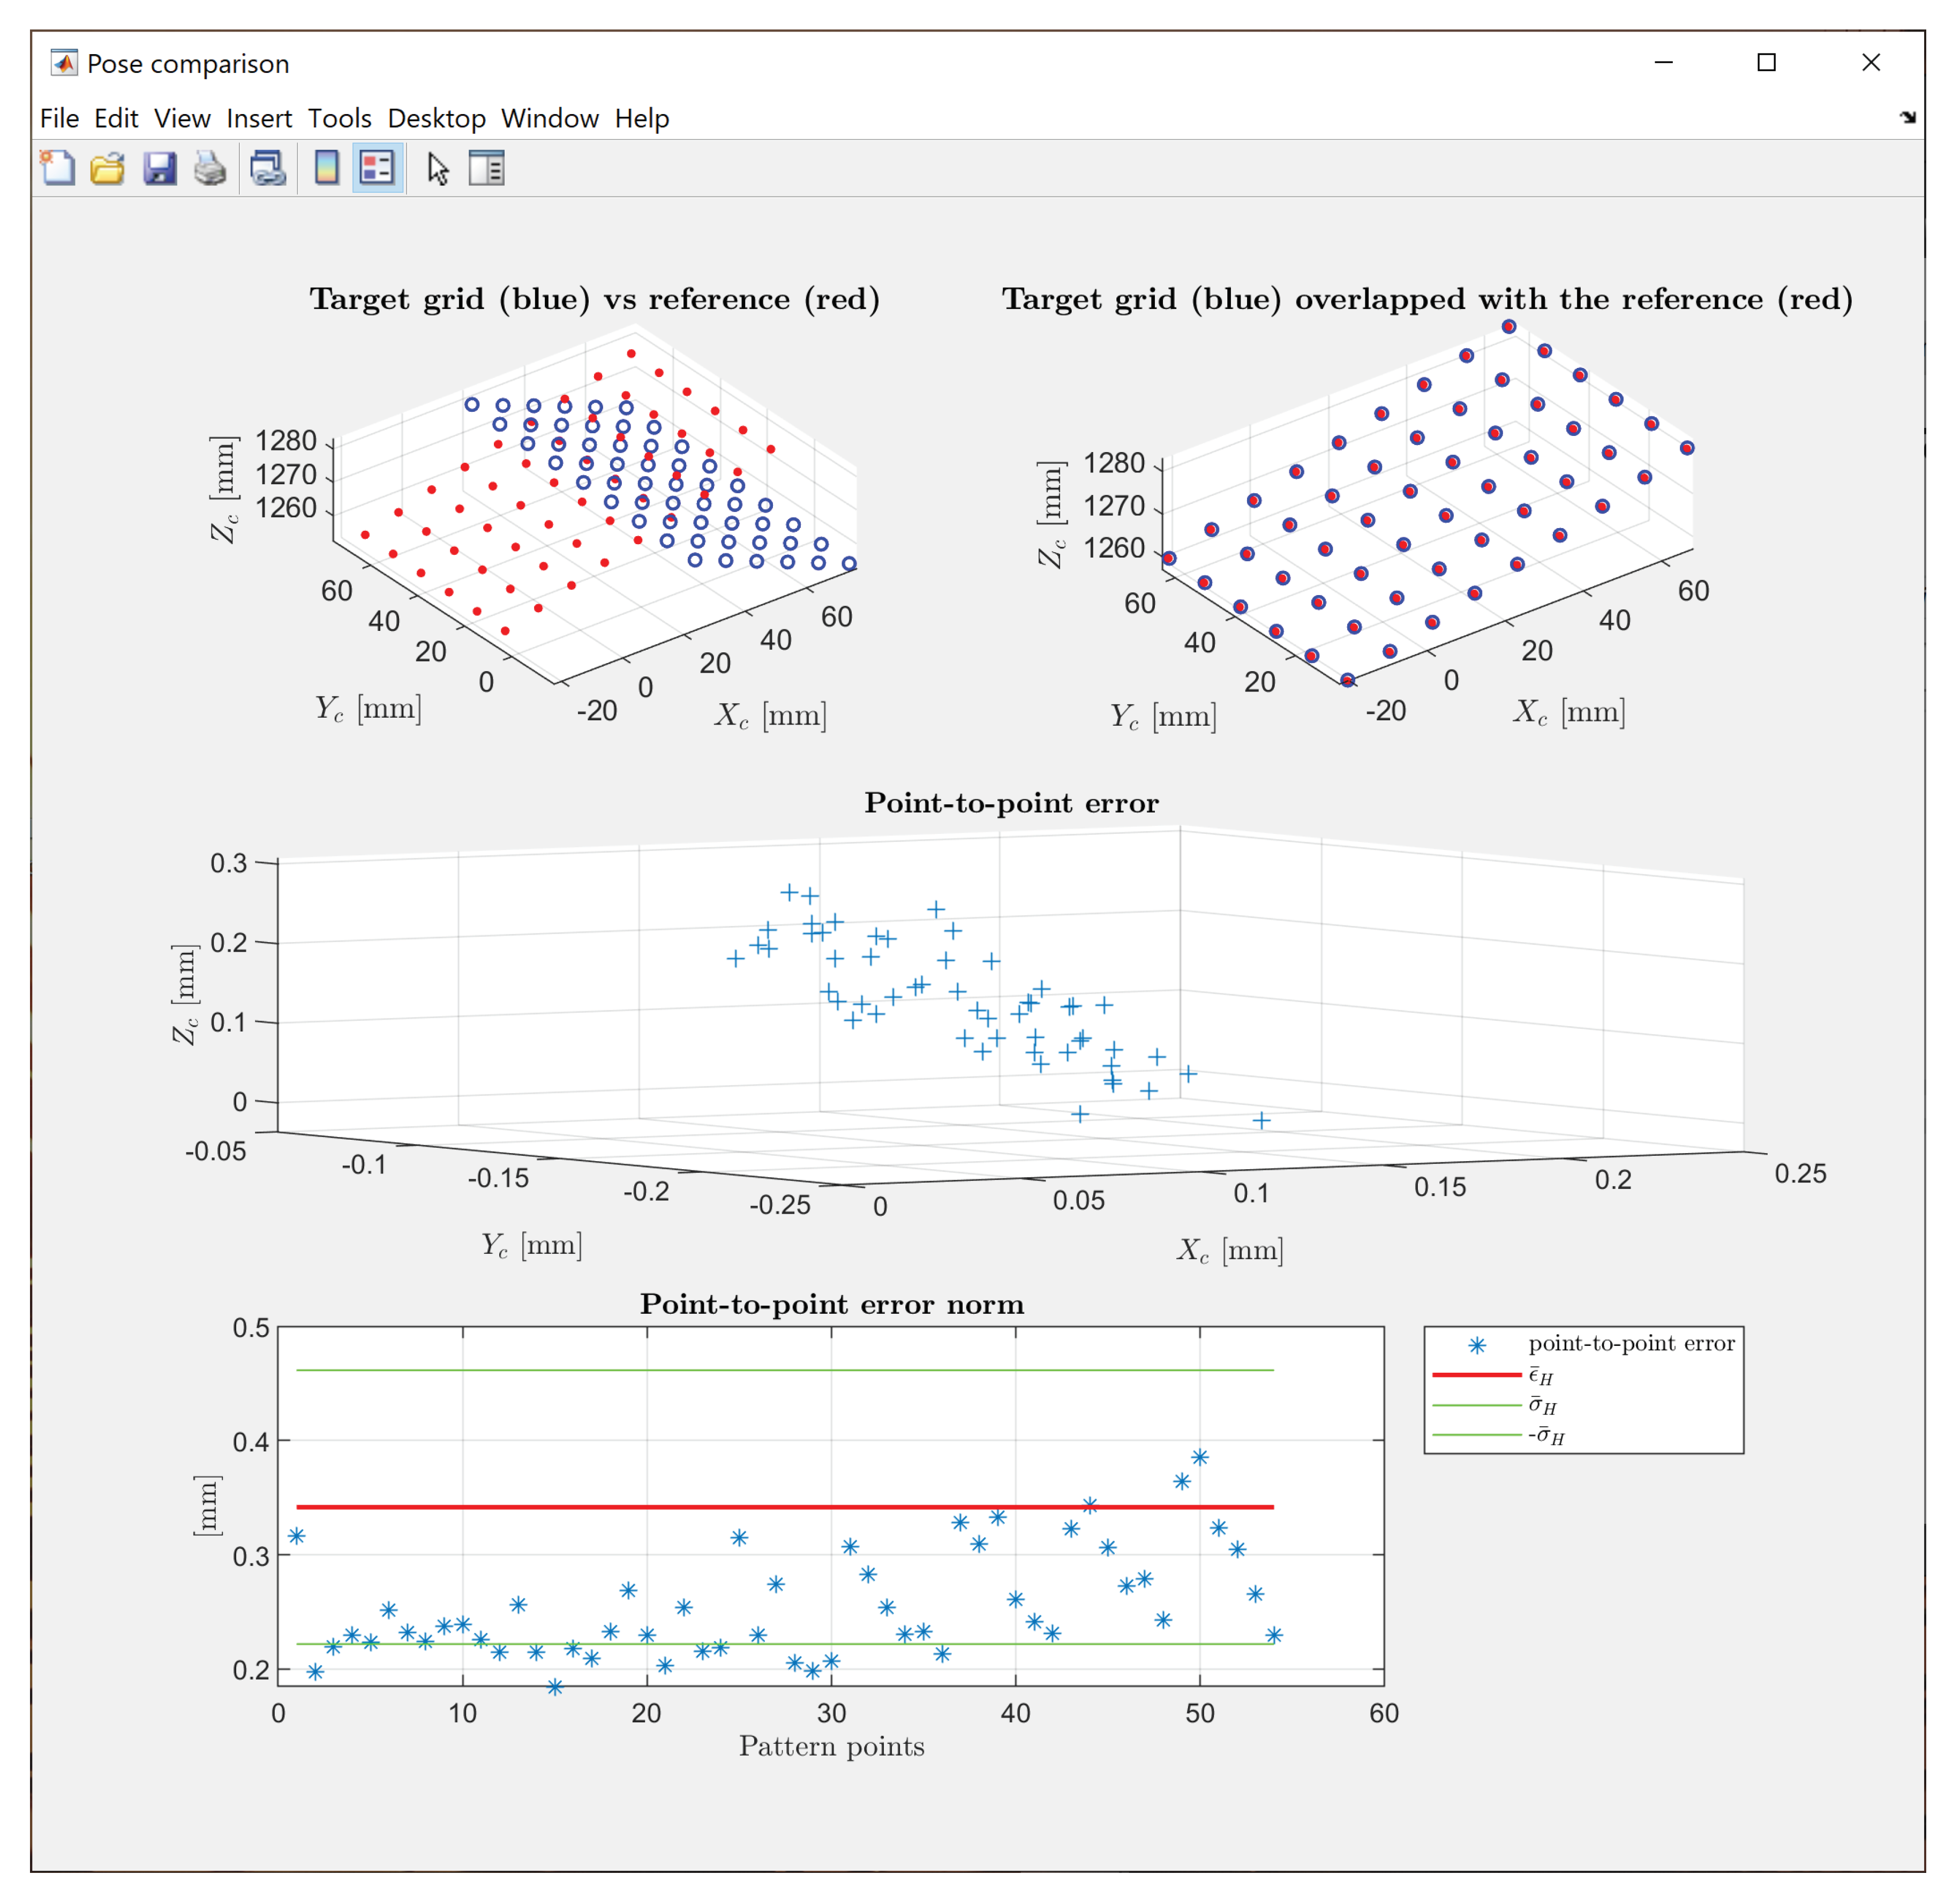The image size is (1960, 1897).
Task: Open the Tools menu
Action: 339,118
